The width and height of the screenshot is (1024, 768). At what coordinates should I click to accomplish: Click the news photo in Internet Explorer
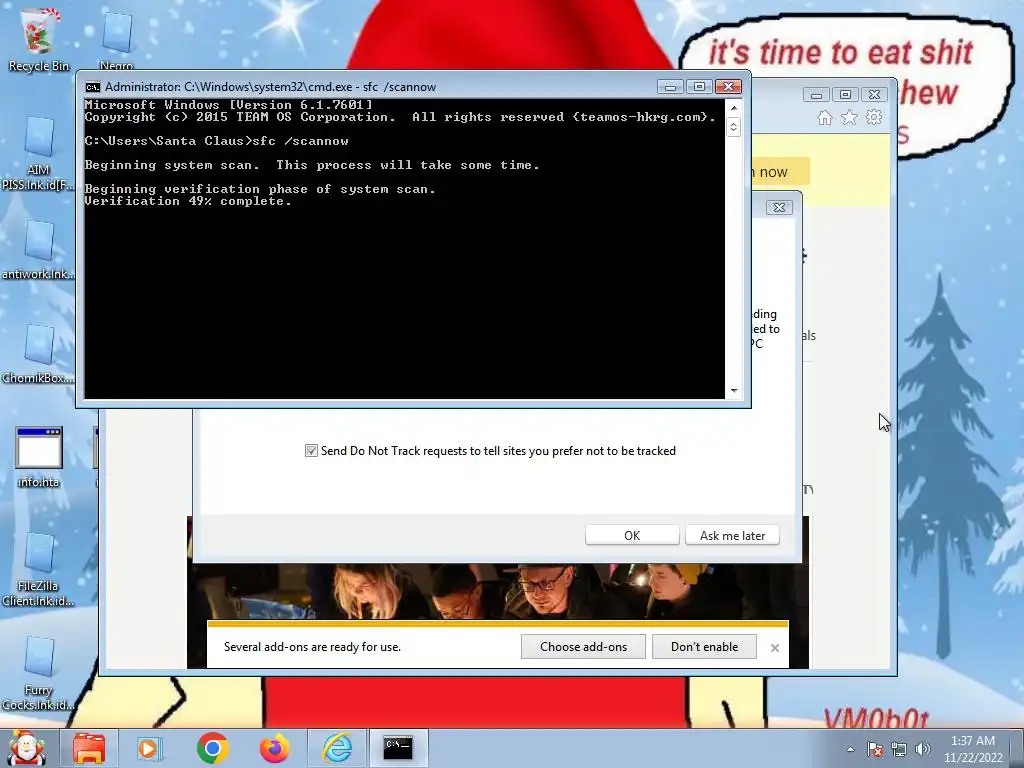pos(498,591)
